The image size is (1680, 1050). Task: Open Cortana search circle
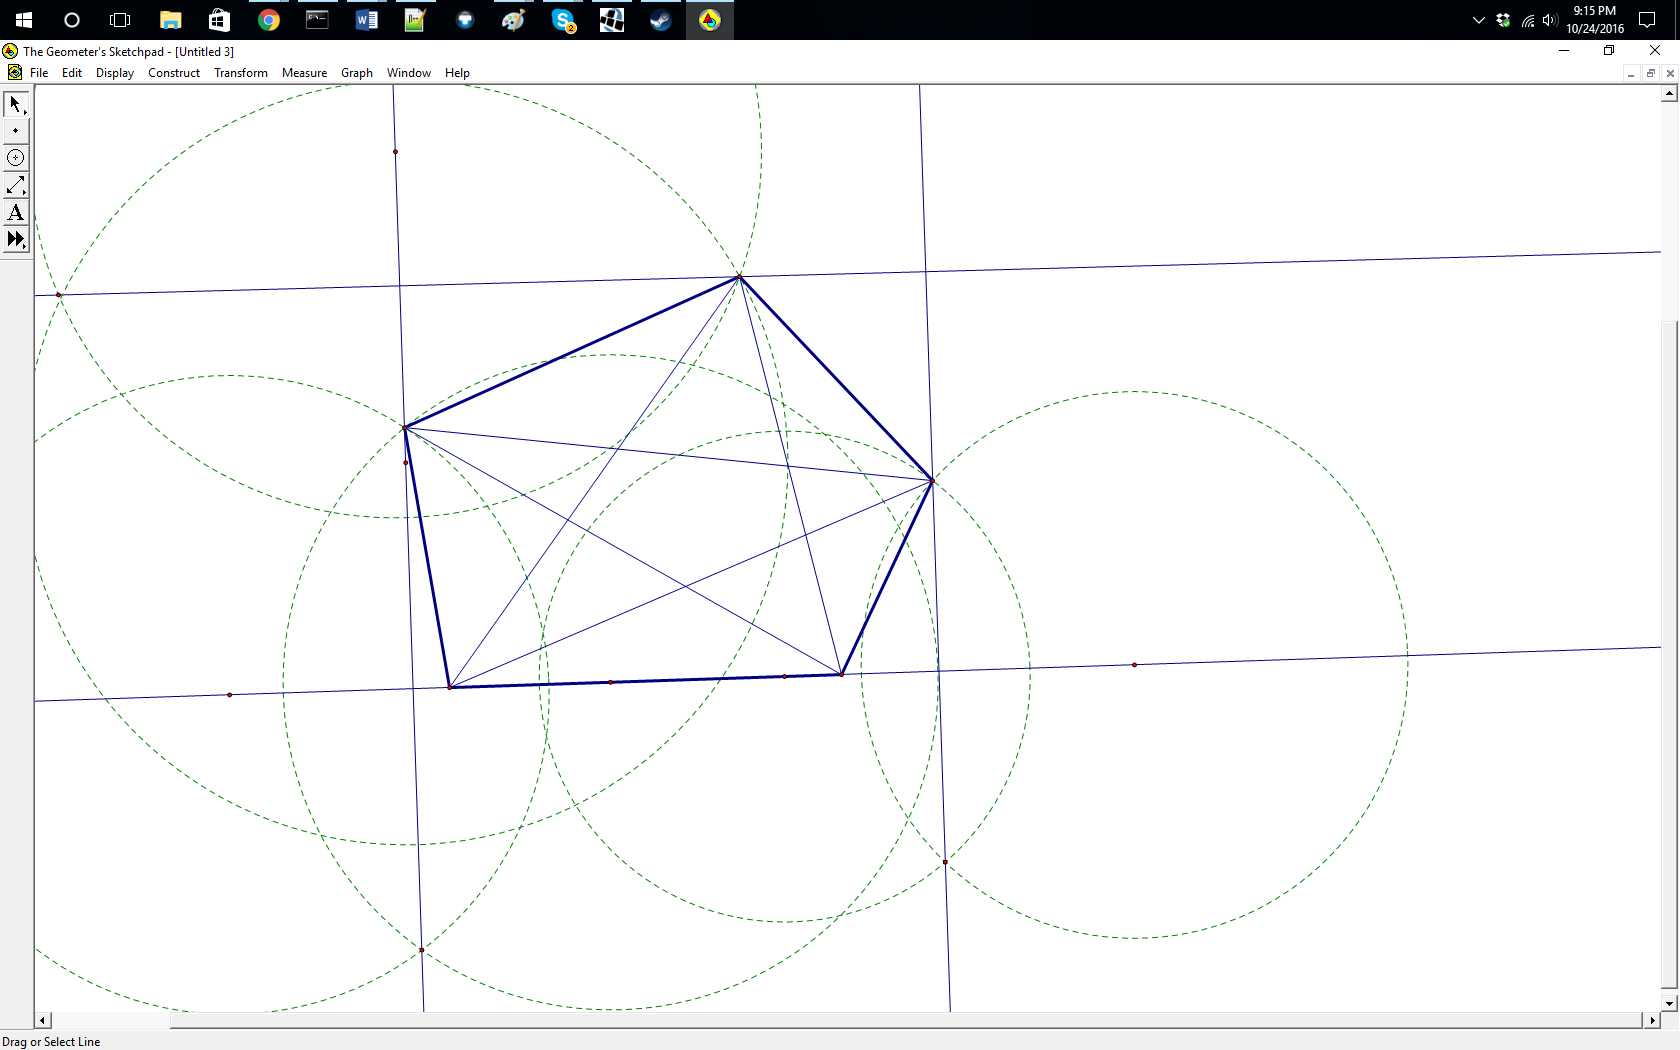[72, 20]
